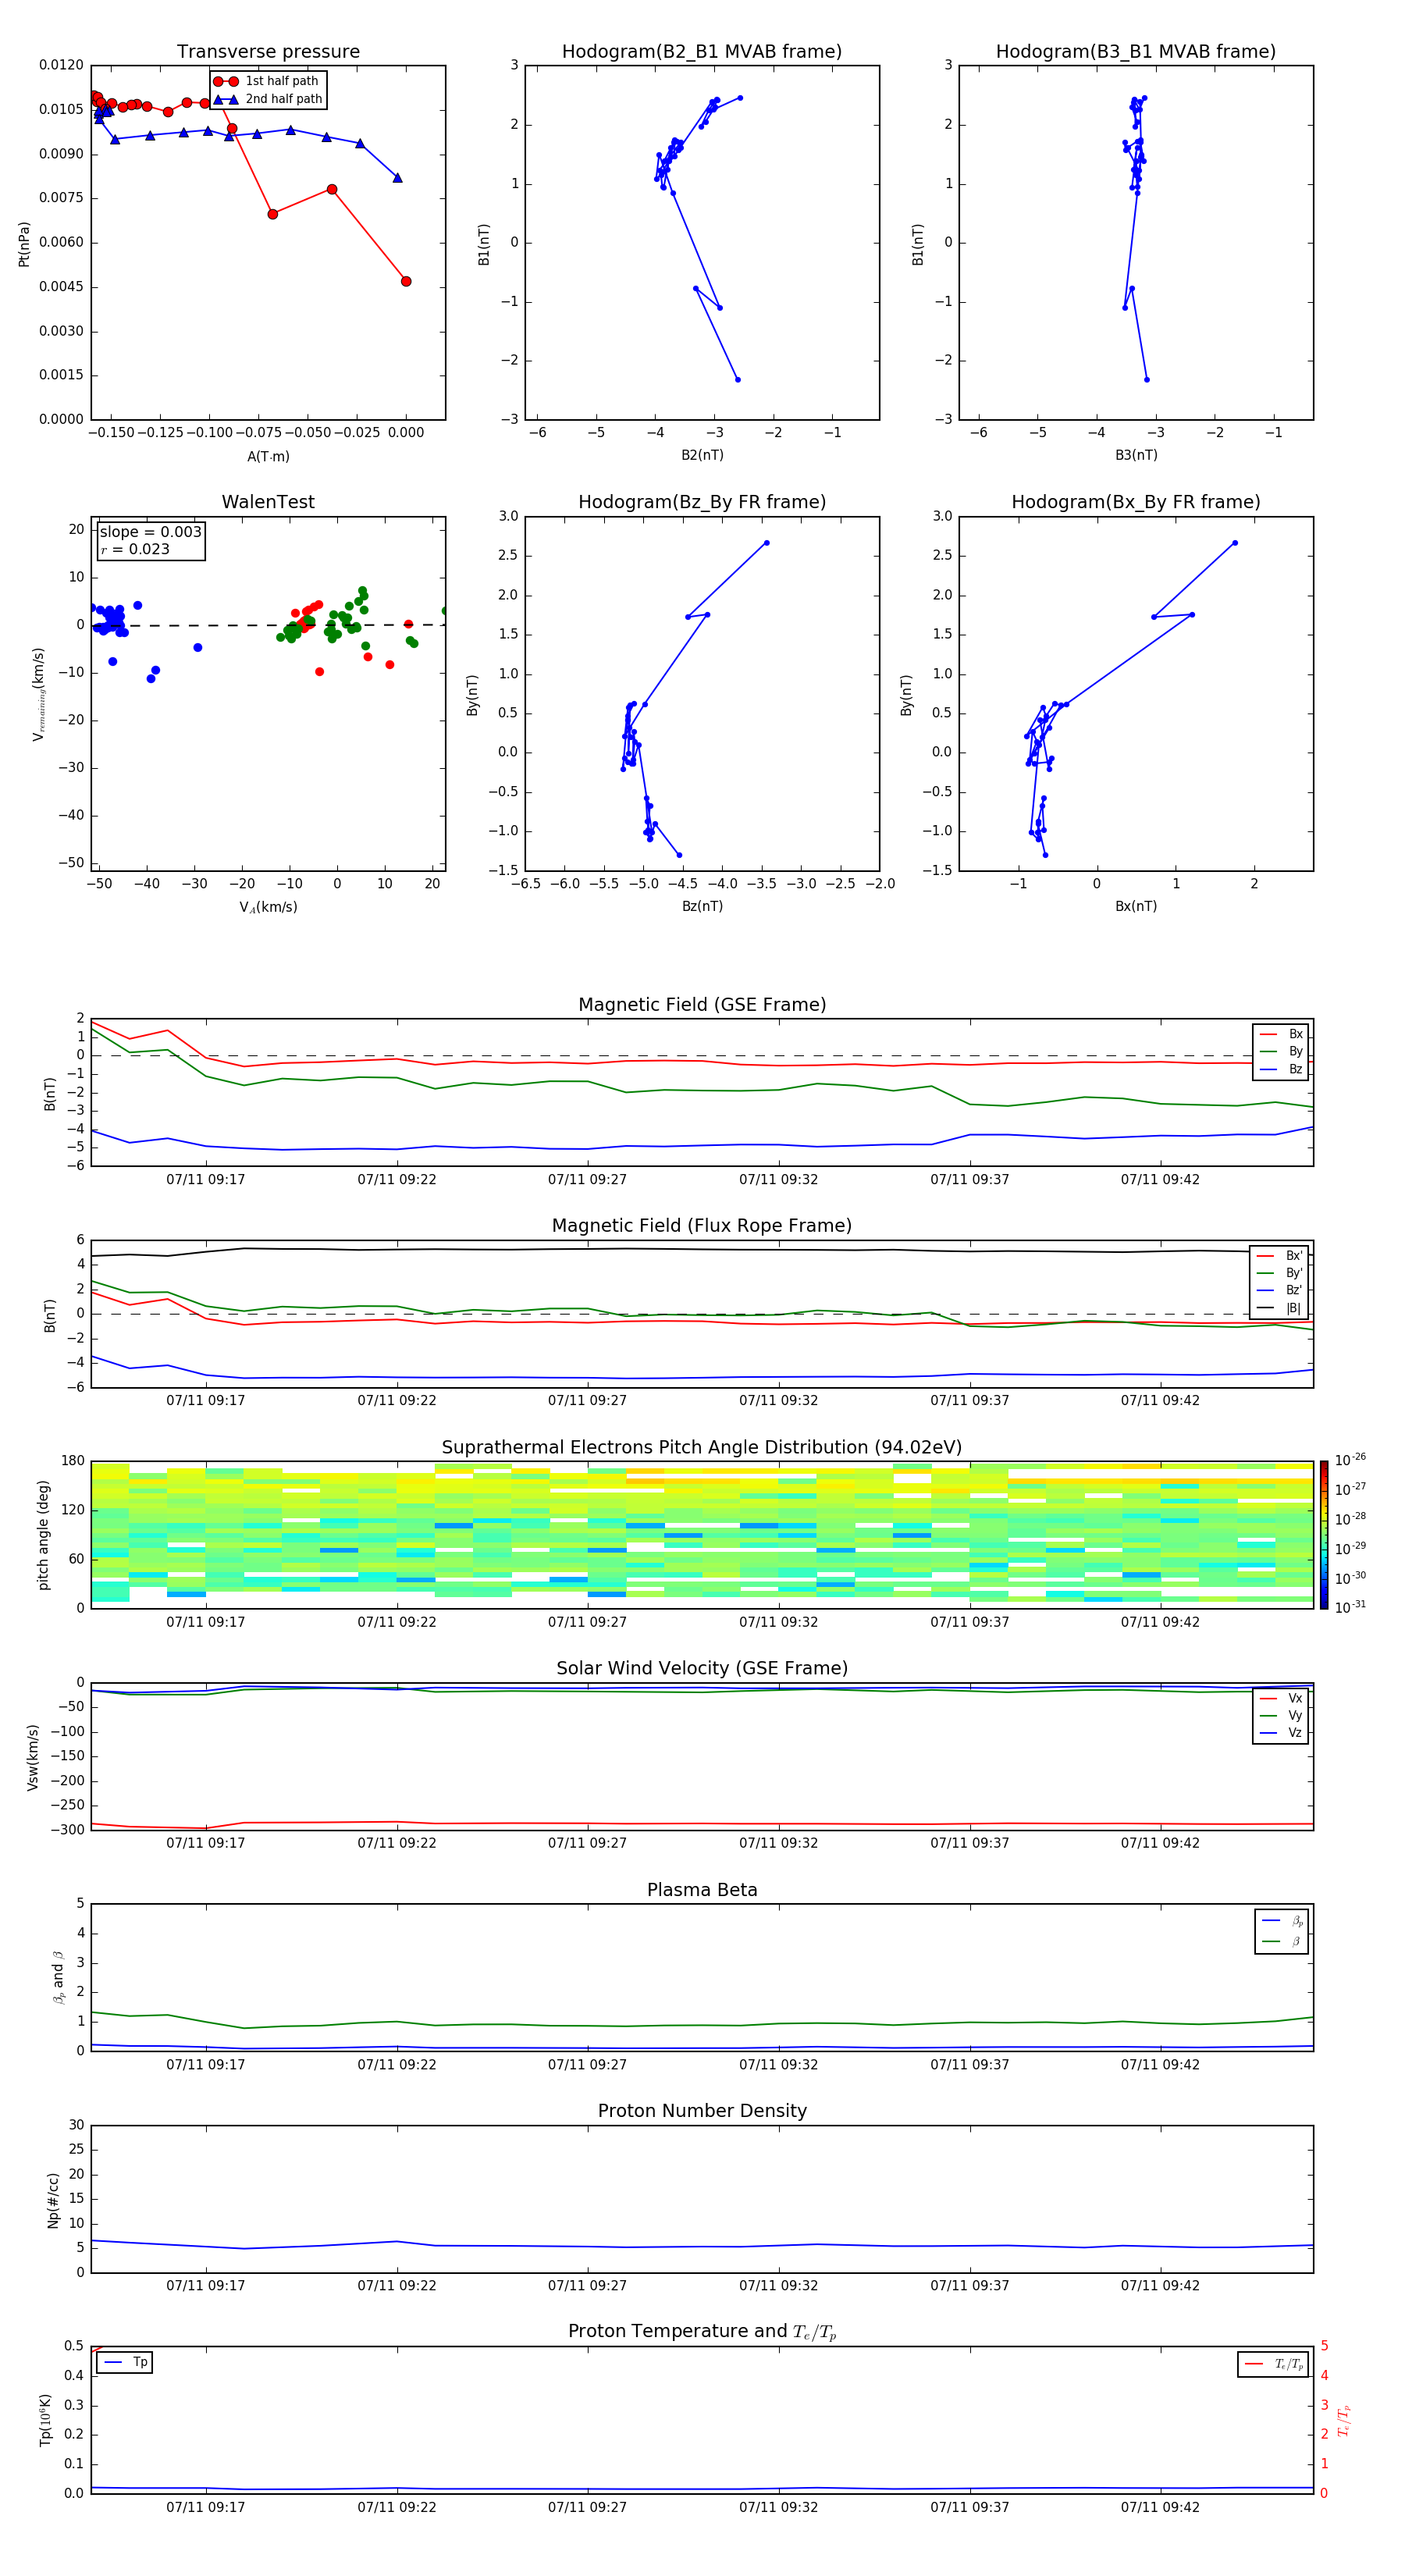Click the 'Proton Number Density' title
Screen dimensions: 1405x2576
point(702,2111)
